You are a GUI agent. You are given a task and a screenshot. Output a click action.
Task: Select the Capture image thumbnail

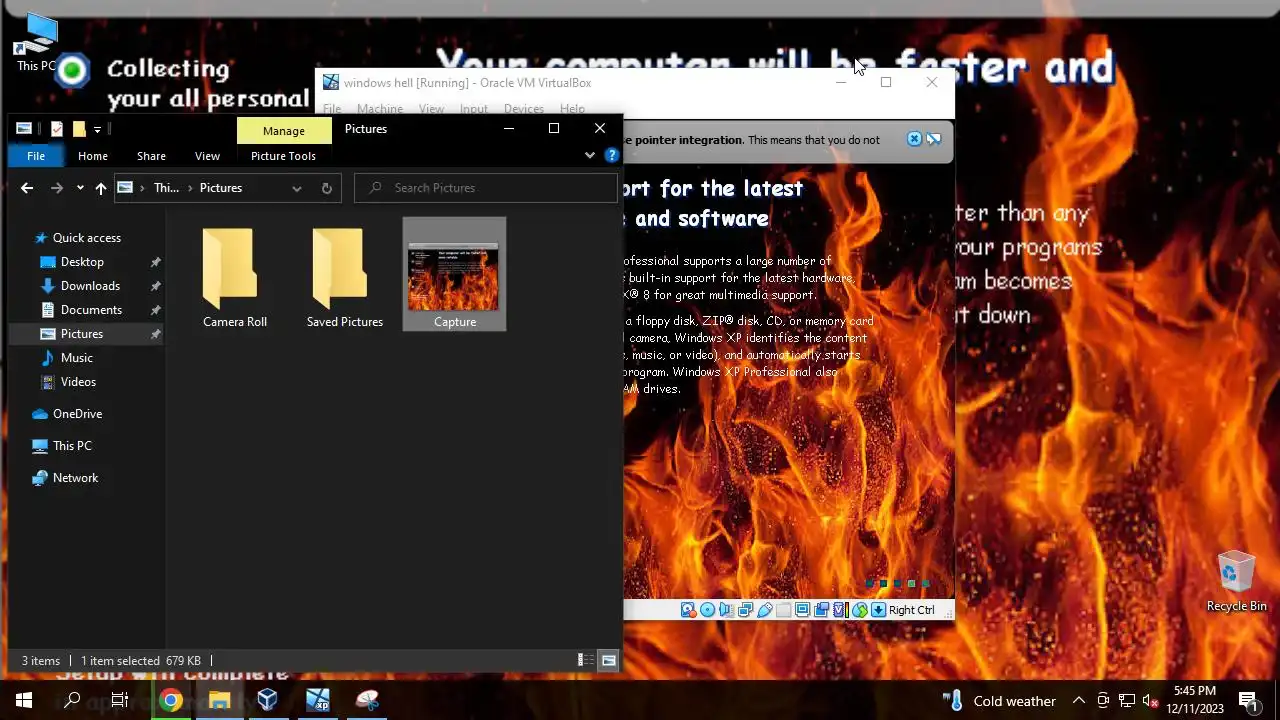pos(454,275)
